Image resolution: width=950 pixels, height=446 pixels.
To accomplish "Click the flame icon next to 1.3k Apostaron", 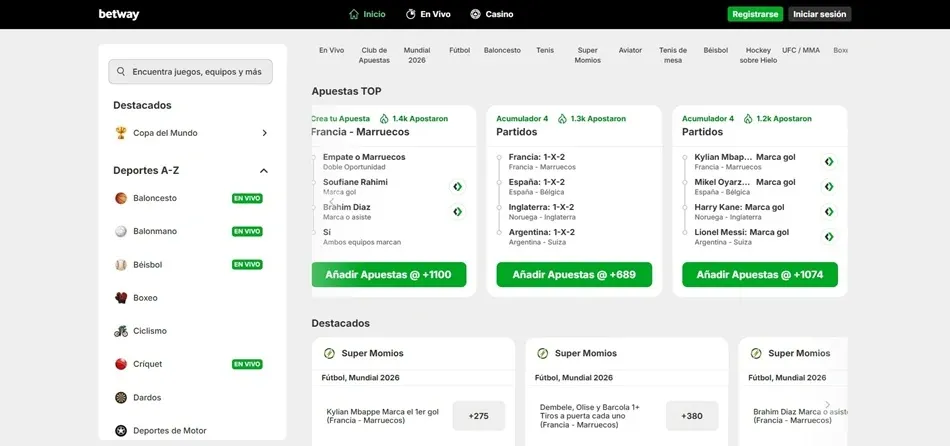I will tap(562, 119).
